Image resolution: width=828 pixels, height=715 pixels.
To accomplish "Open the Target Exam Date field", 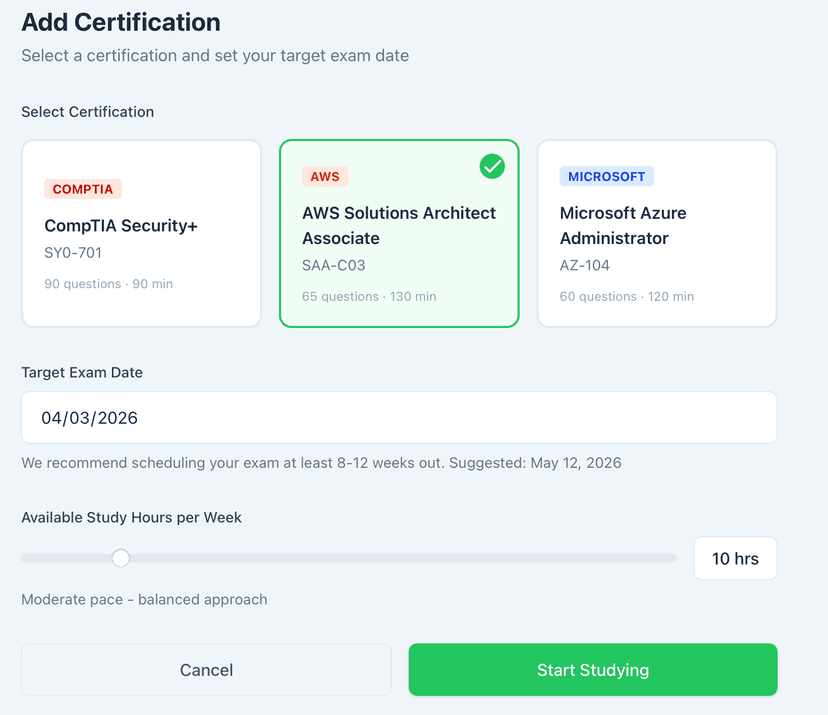I will tap(399, 417).
